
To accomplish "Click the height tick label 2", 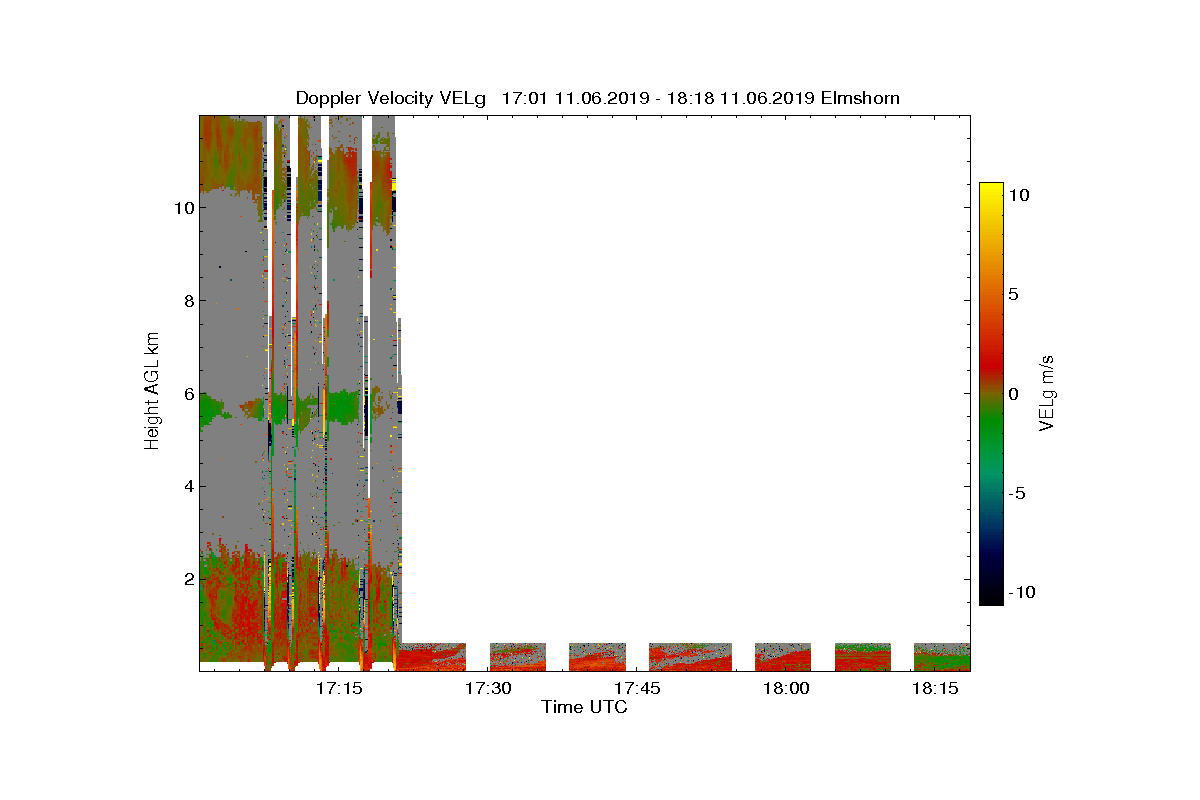I will click(x=188, y=579).
